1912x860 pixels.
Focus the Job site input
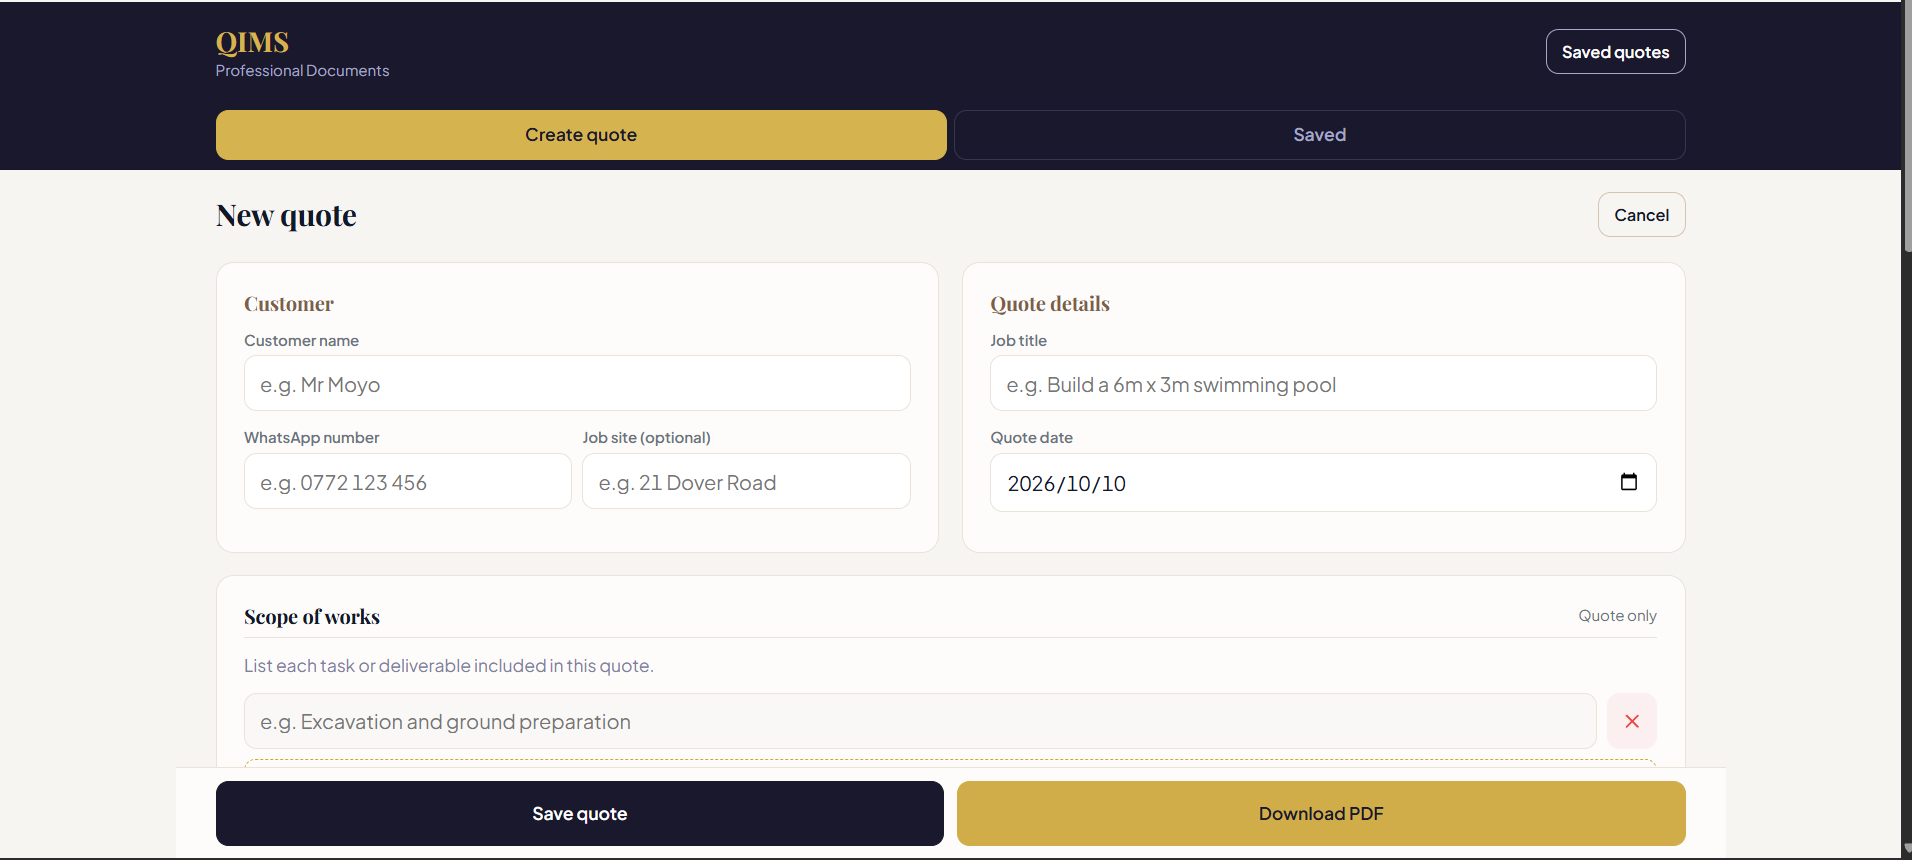pos(746,482)
